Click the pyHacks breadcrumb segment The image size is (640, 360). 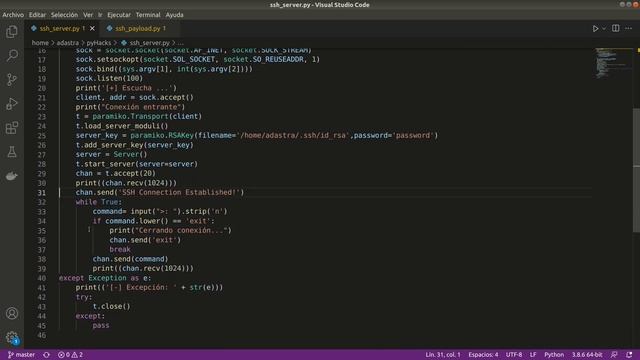point(98,42)
